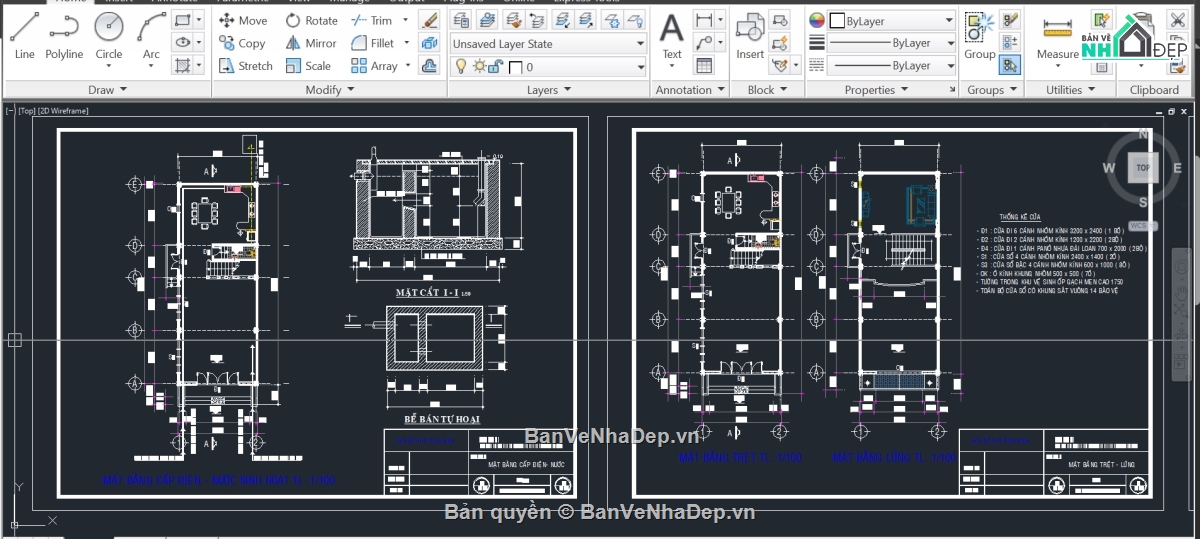The width and height of the screenshot is (1200, 539).
Task: Open the Trim flyout arrow
Action: 405,20
